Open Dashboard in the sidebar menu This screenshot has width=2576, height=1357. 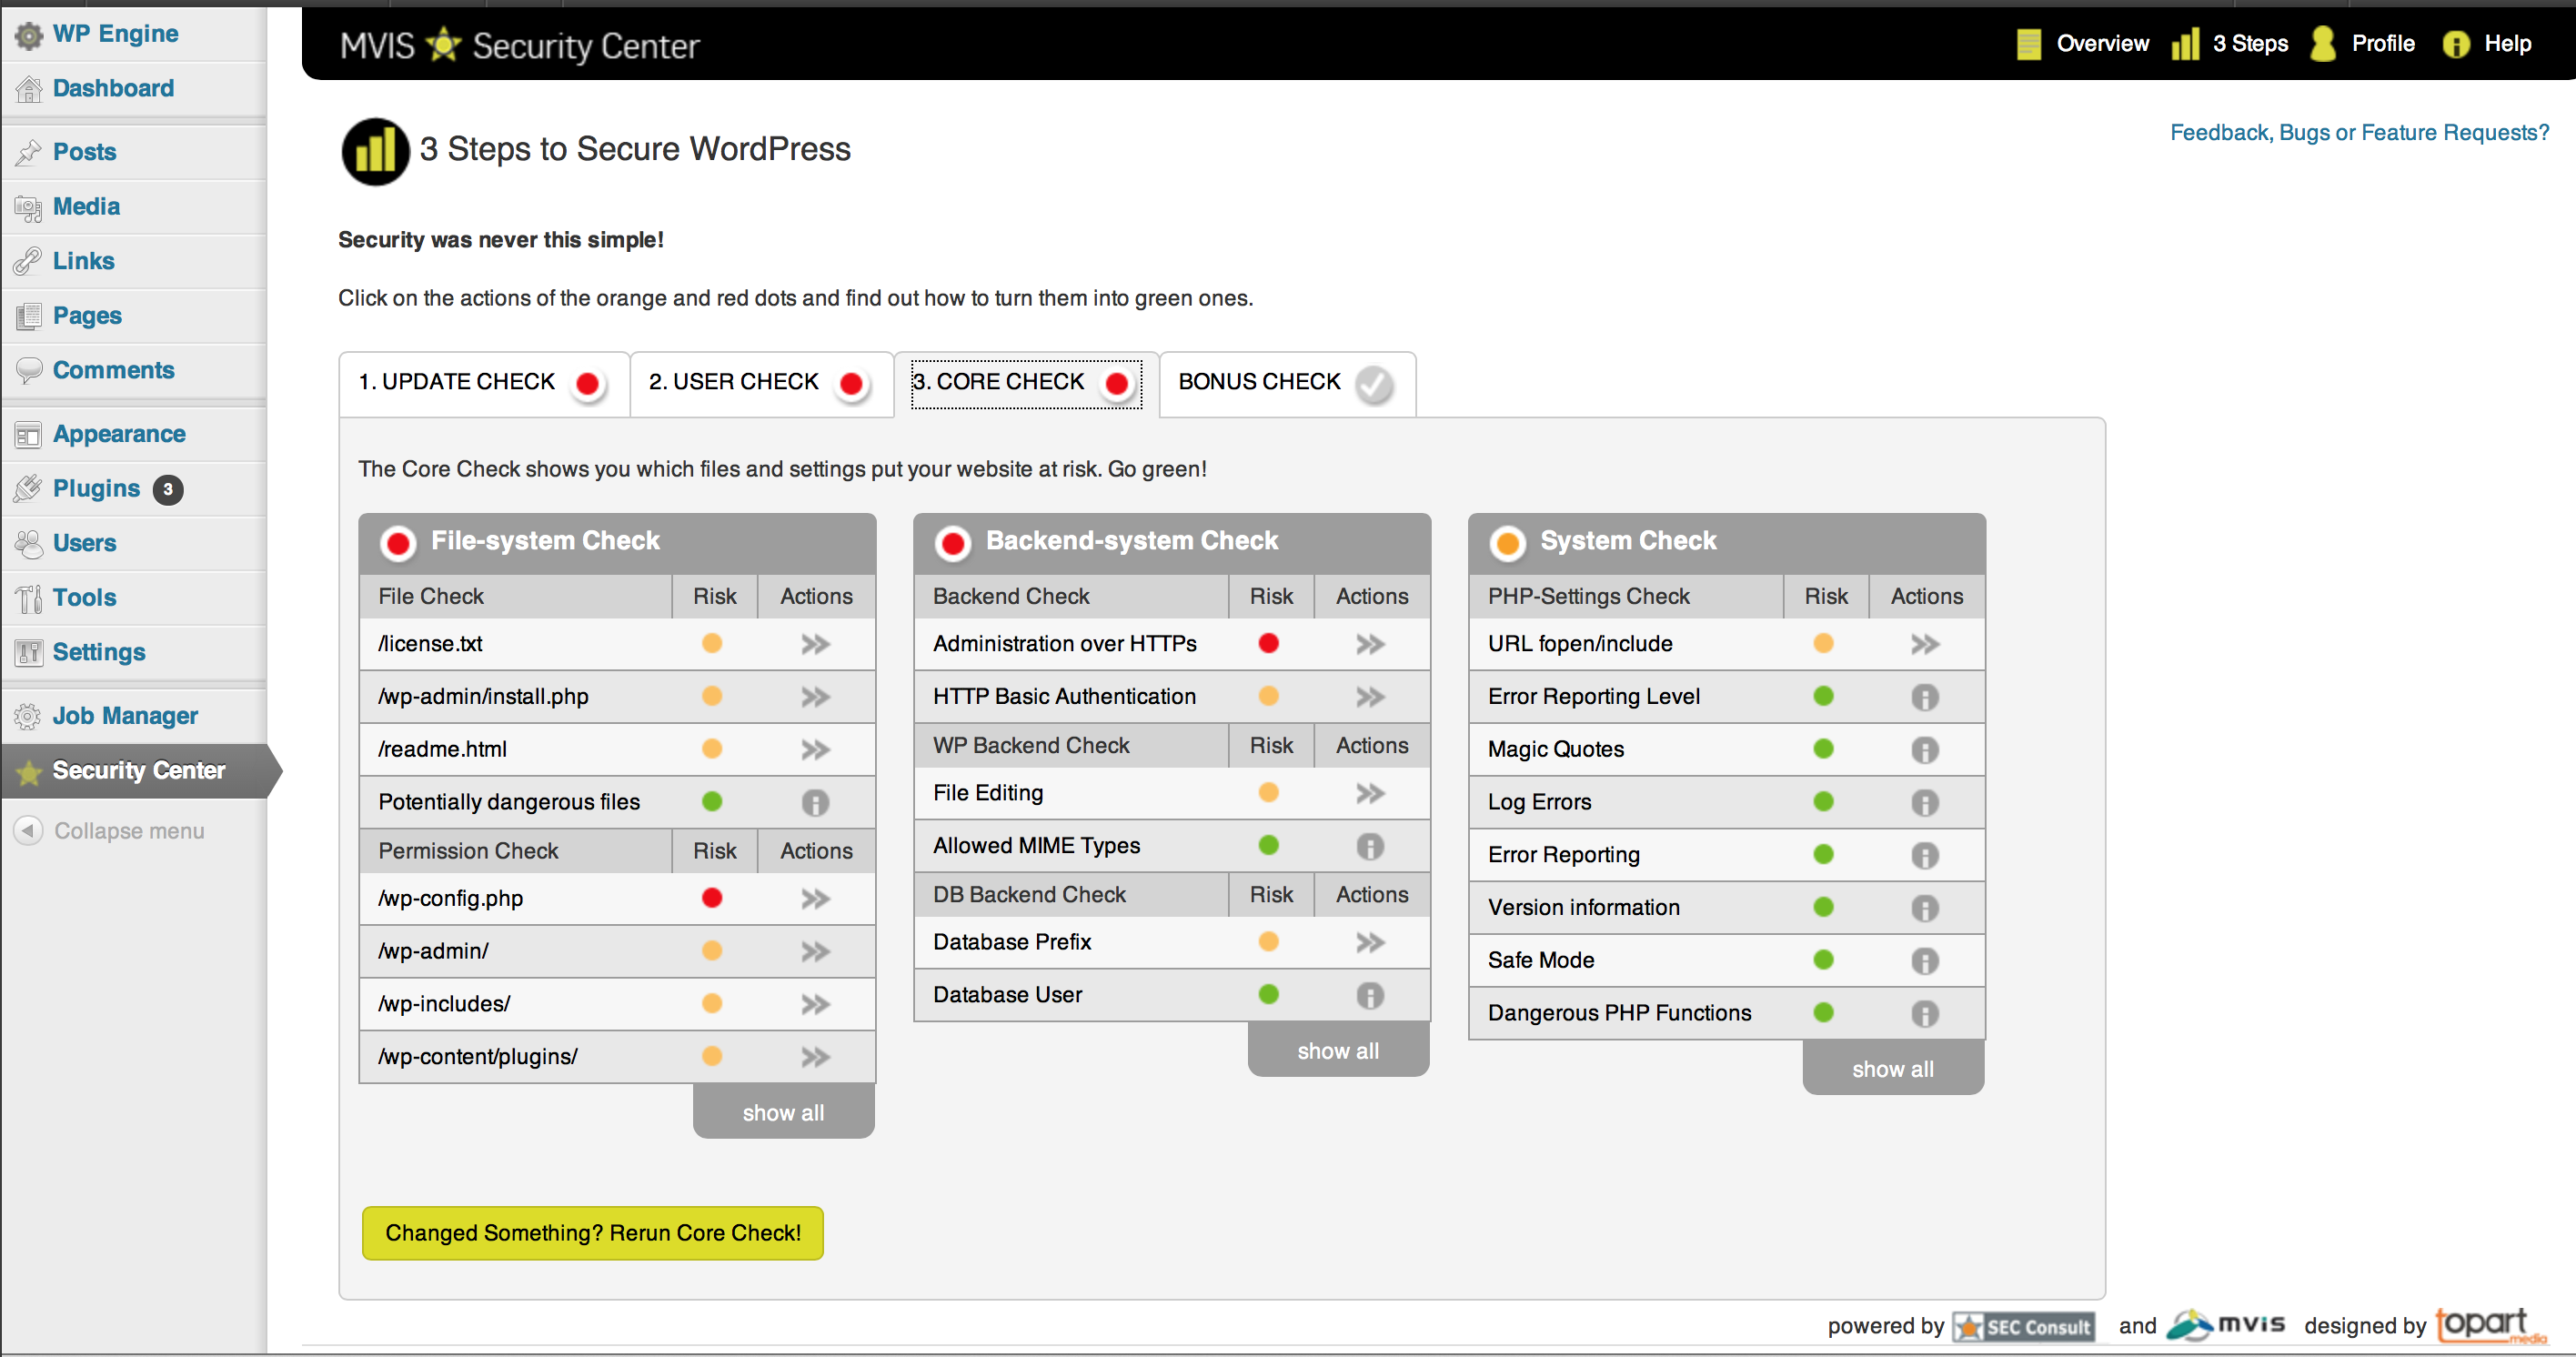134,89
